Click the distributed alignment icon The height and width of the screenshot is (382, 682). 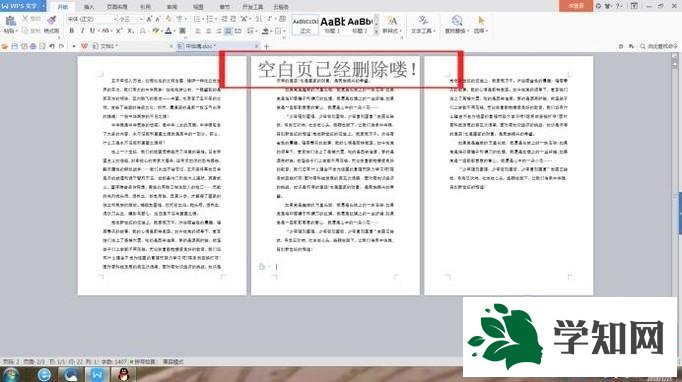click(238, 31)
